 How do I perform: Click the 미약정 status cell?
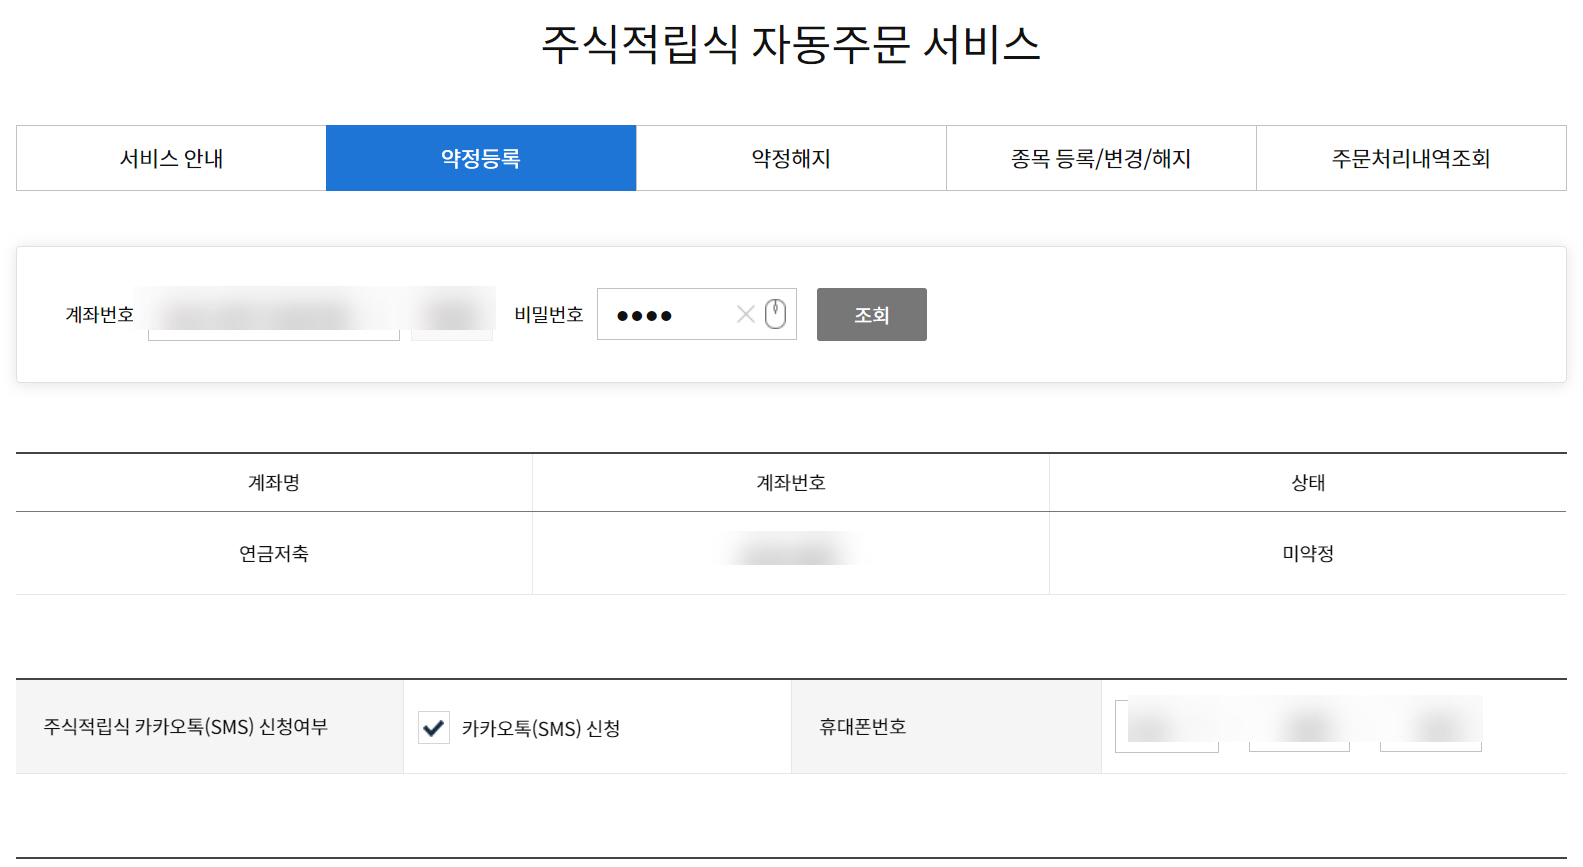point(1308,553)
